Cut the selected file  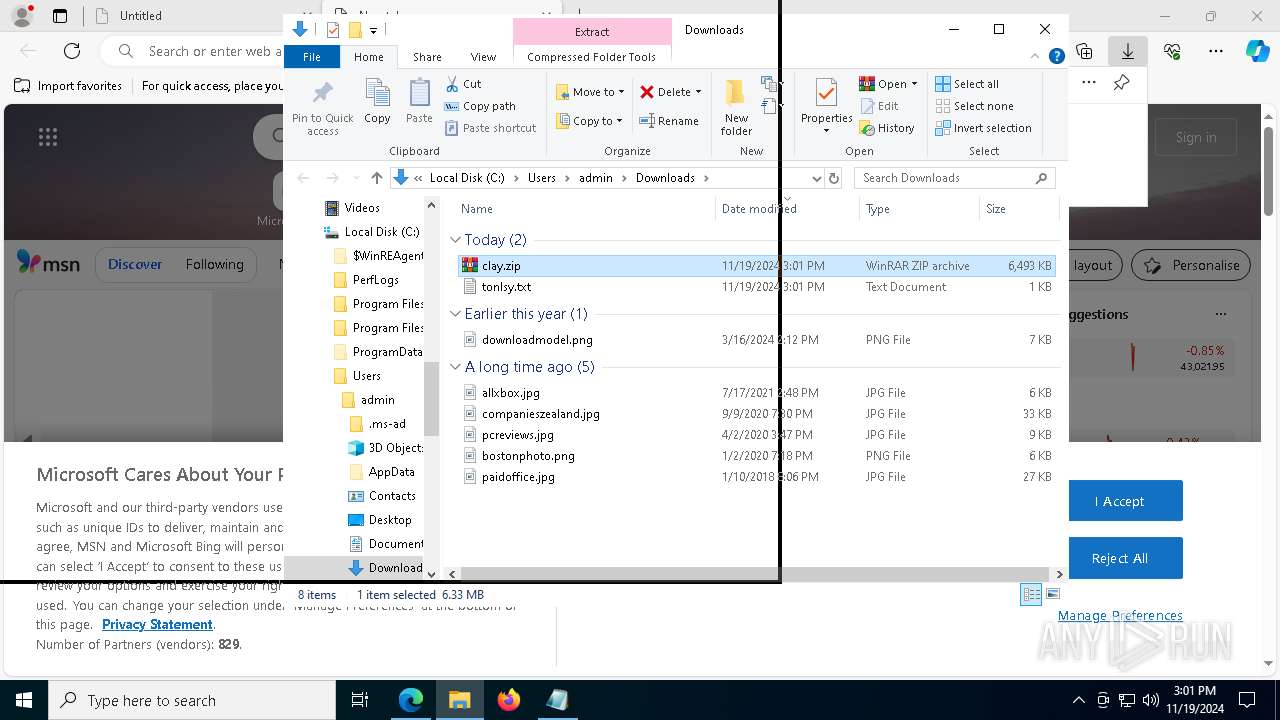point(463,84)
